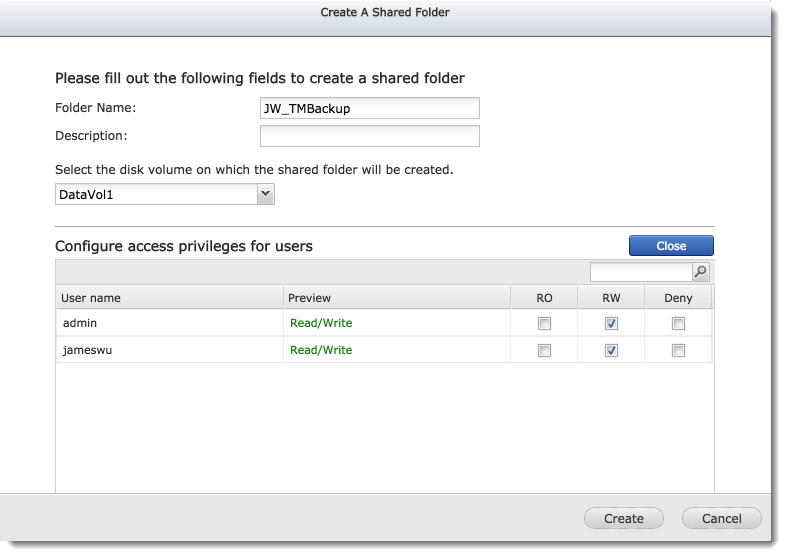Check Deny for admin user
Viewport: 786px width, 556px height.
click(x=679, y=323)
